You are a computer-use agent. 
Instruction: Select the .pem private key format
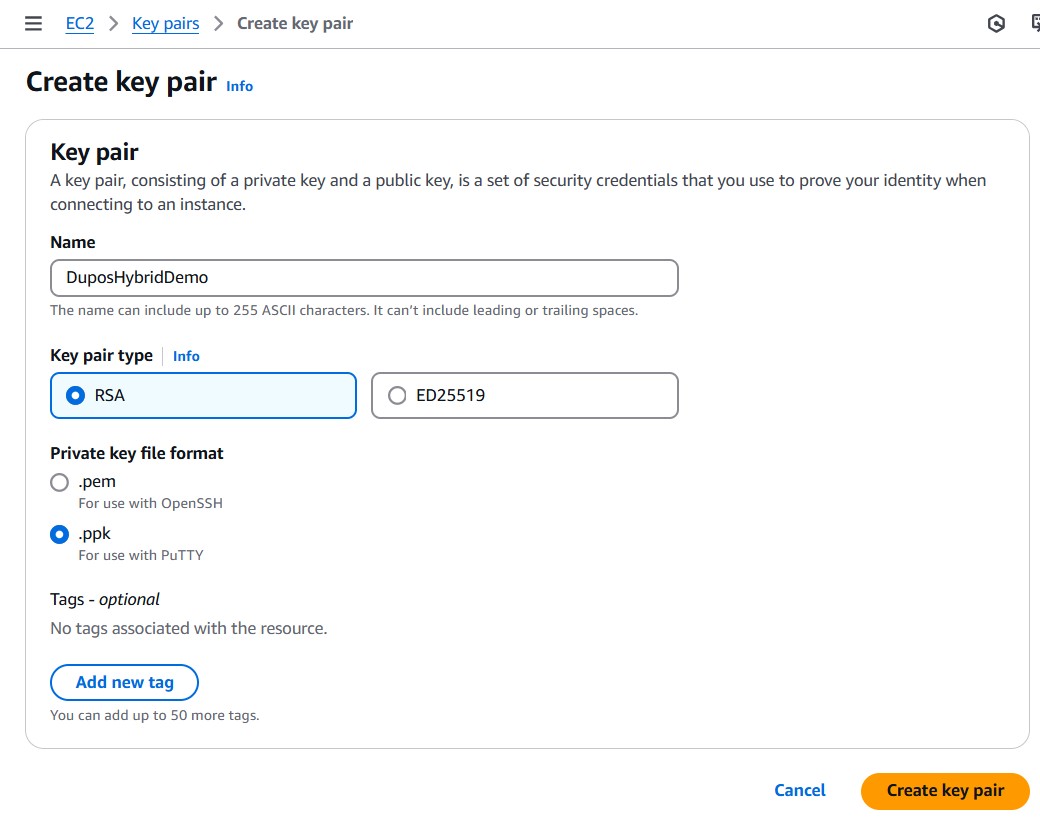(x=60, y=482)
